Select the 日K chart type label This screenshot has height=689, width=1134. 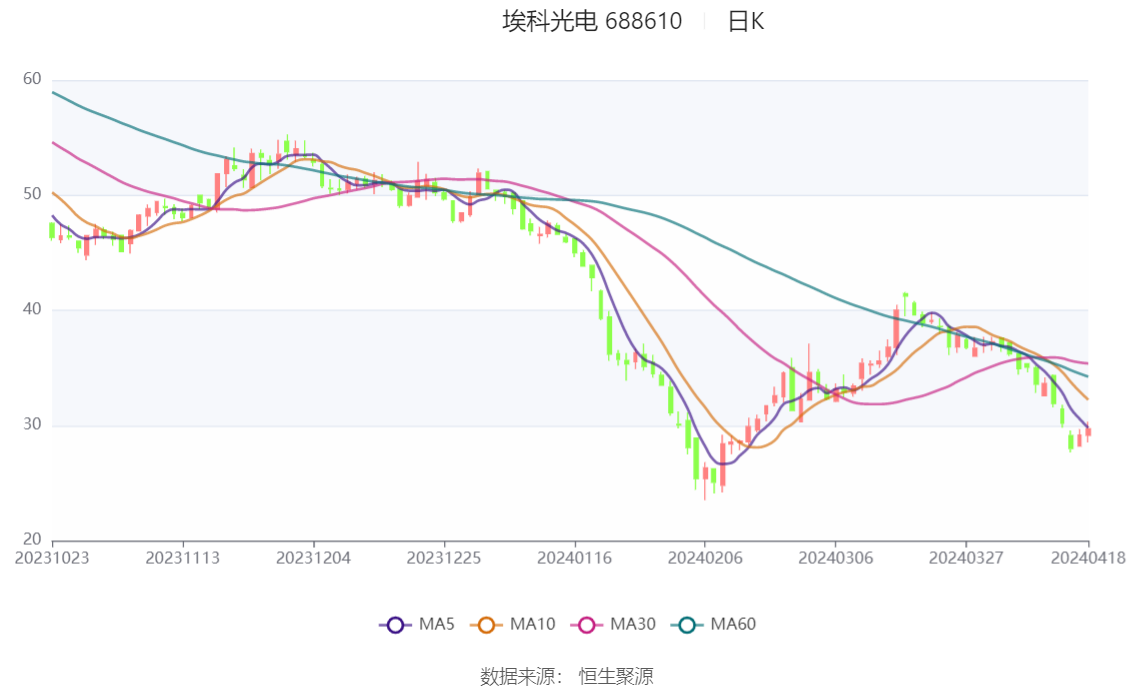coord(745,21)
